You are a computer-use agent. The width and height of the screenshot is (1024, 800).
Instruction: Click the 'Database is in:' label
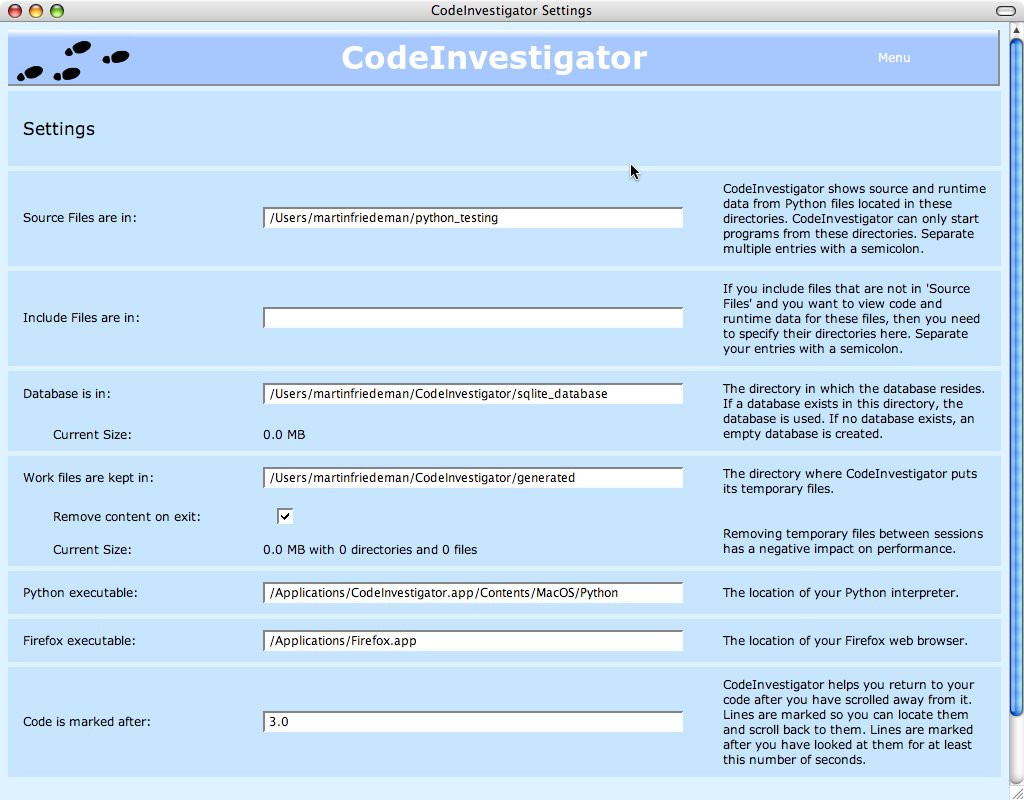click(x=67, y=394)
